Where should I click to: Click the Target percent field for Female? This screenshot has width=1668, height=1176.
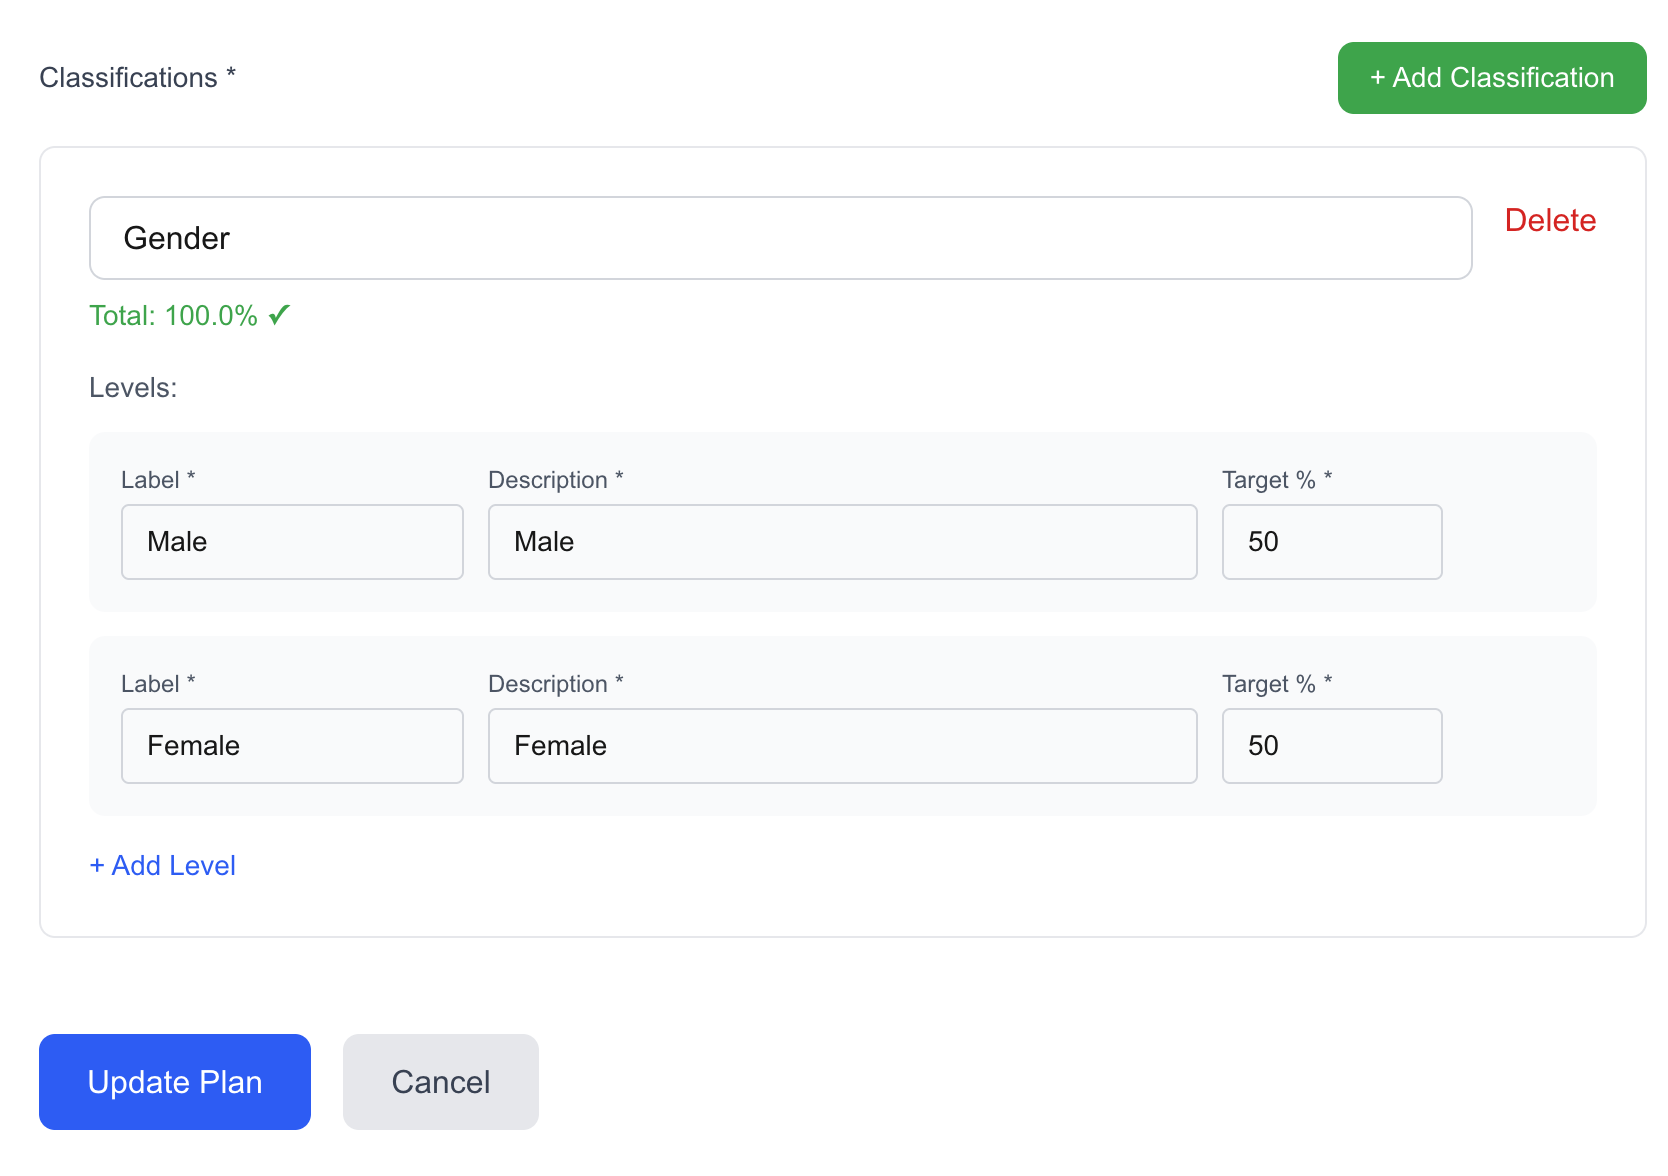[x=1331, y=745]
